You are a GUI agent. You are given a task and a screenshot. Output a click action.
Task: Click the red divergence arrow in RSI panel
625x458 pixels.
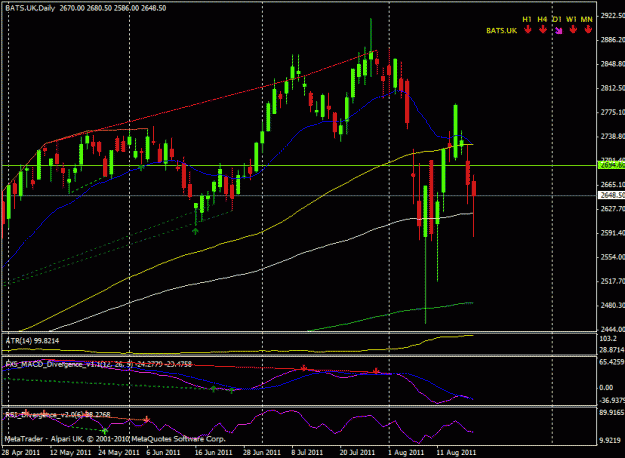[x=147, y=419]
